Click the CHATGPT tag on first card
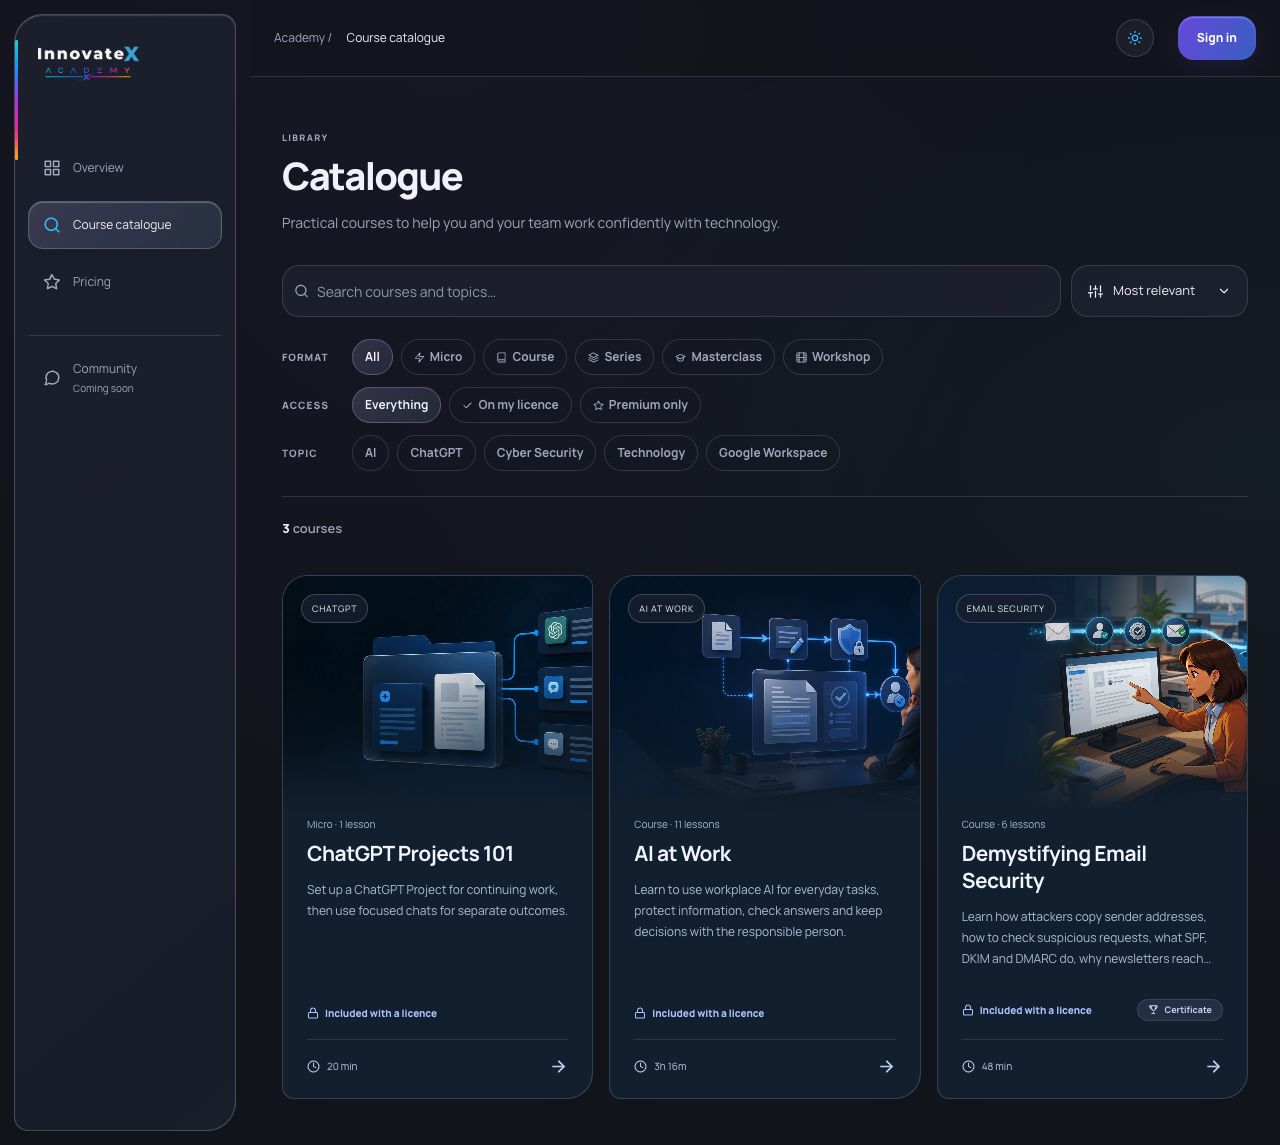 [334, 609]
